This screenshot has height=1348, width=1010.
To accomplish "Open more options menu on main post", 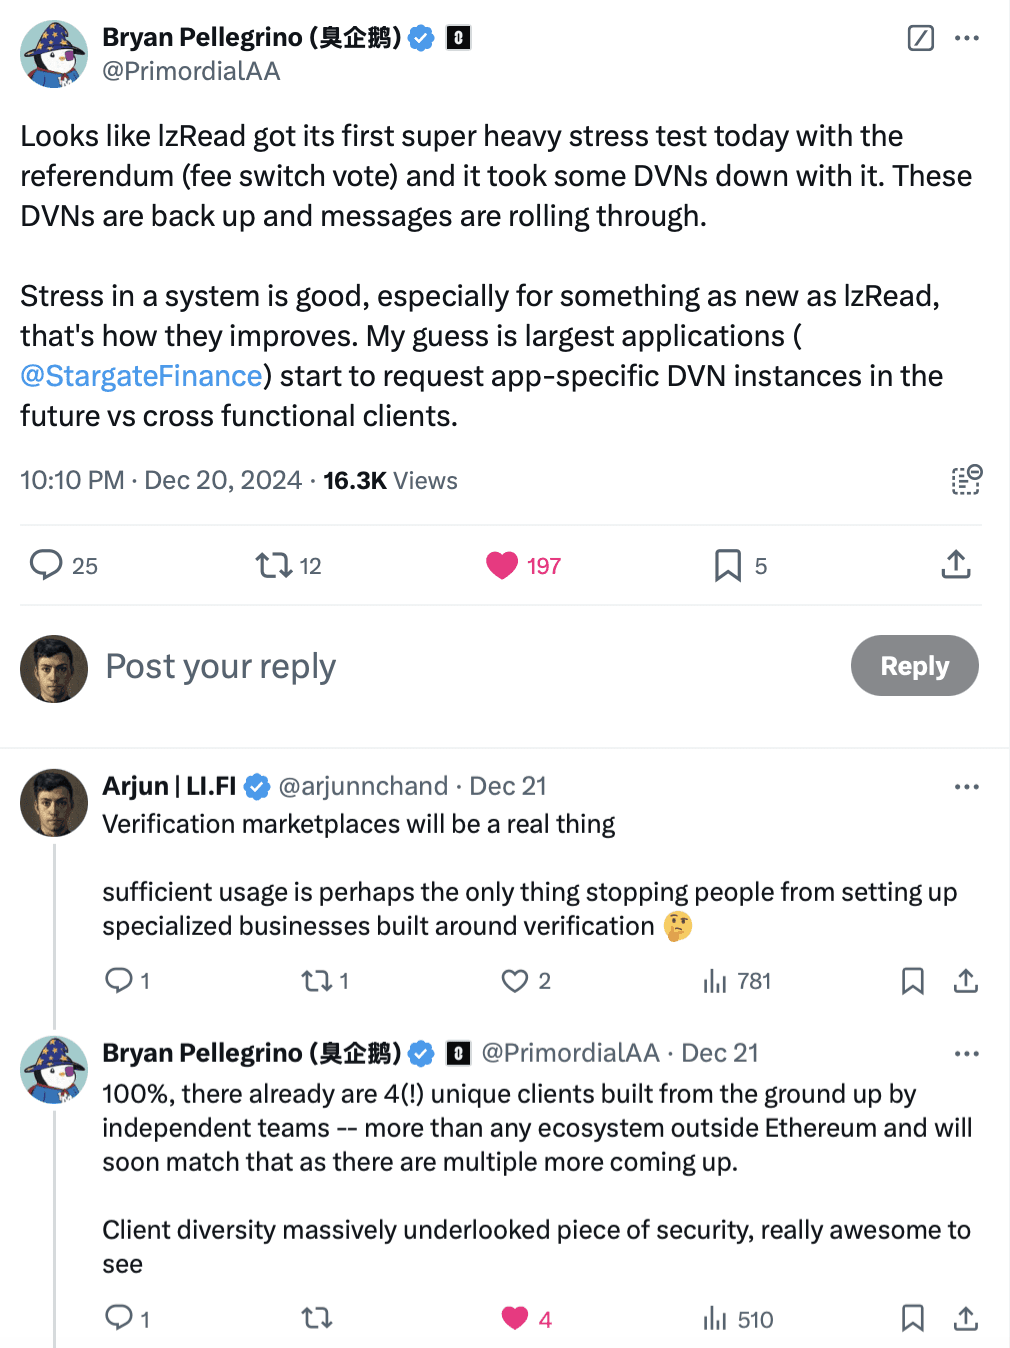I will point(966,39).
